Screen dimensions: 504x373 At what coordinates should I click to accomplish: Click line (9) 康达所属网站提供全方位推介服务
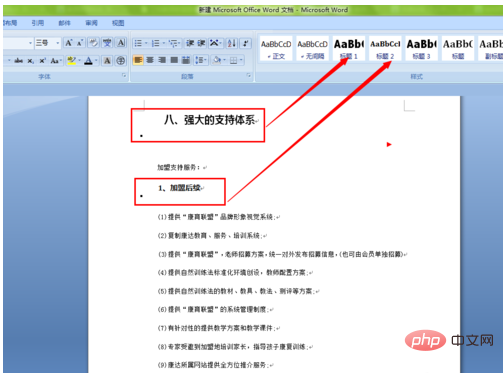click(213, 365)
